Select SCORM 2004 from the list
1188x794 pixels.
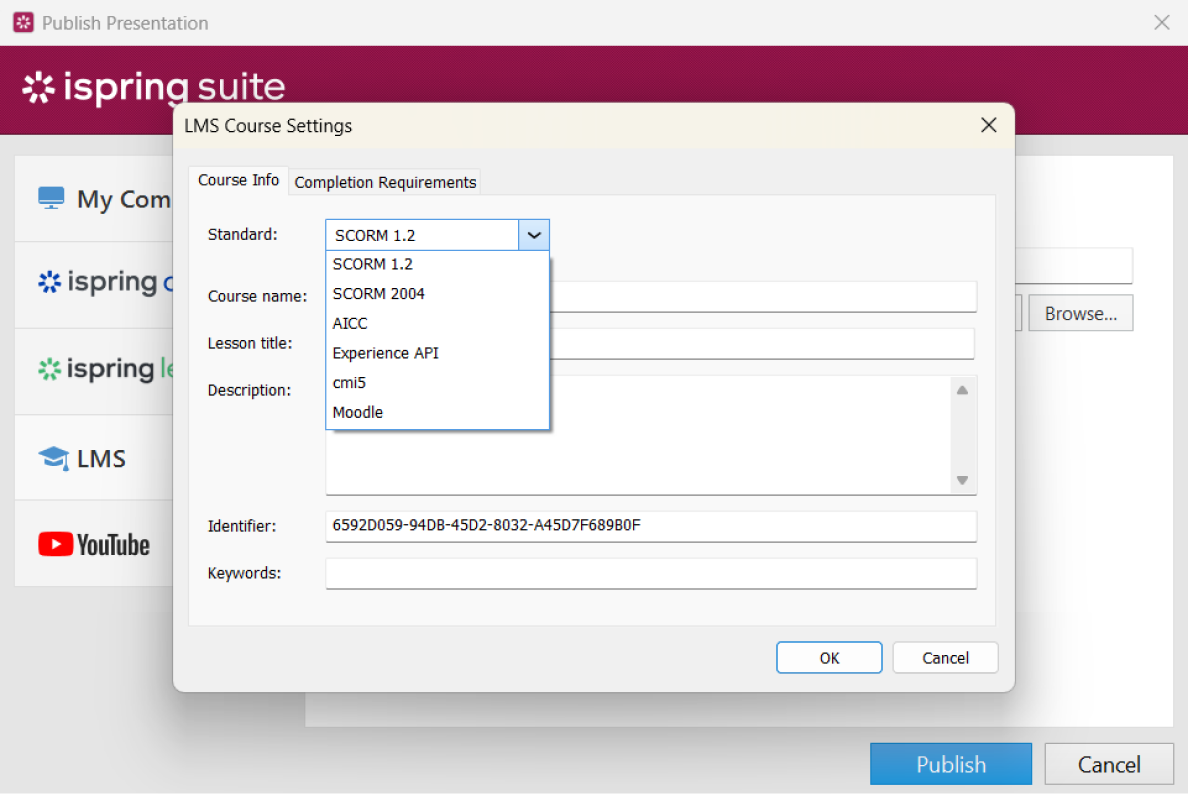point(379,293)
